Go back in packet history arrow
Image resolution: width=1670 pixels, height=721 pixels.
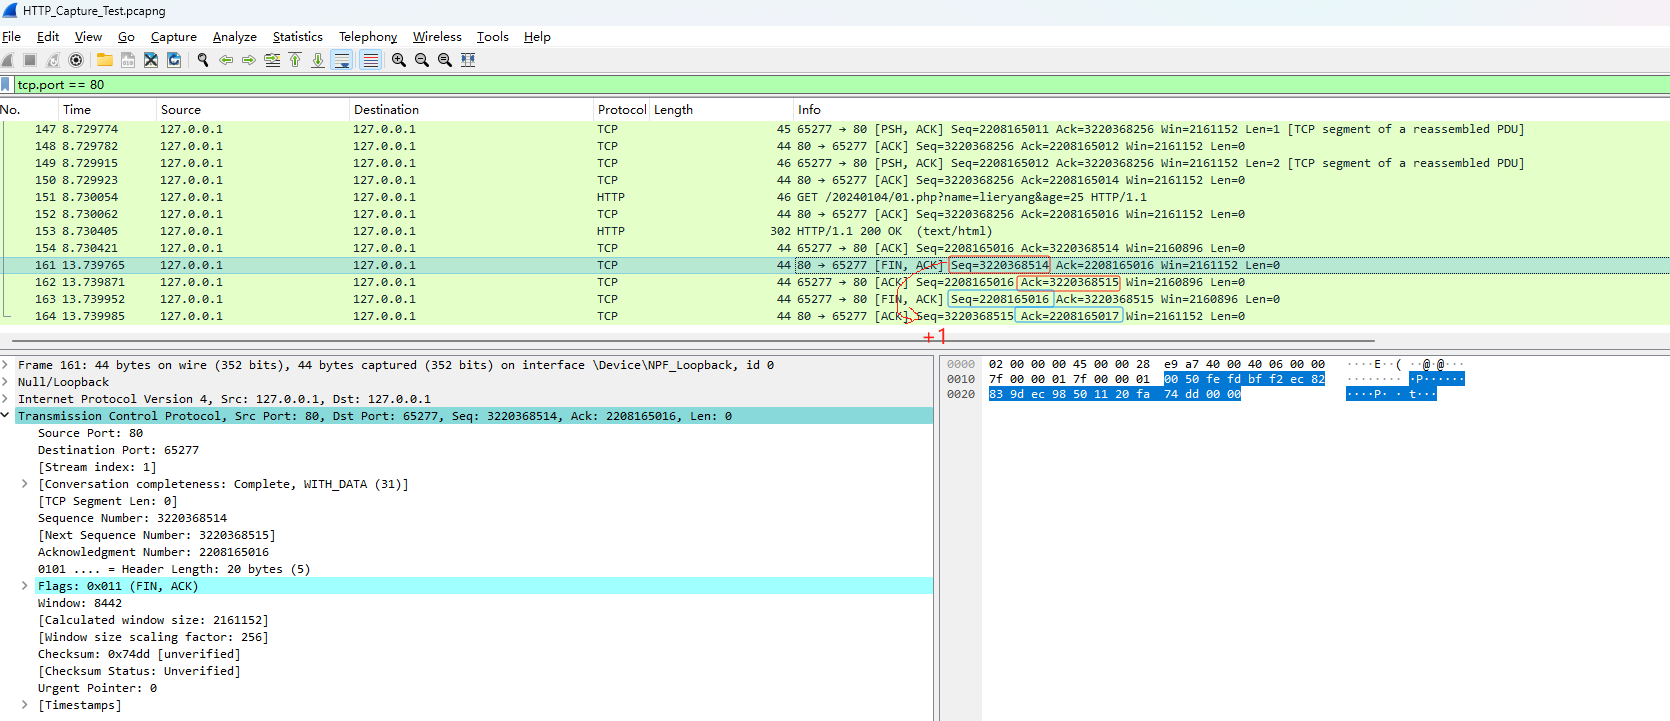point(226,60)
